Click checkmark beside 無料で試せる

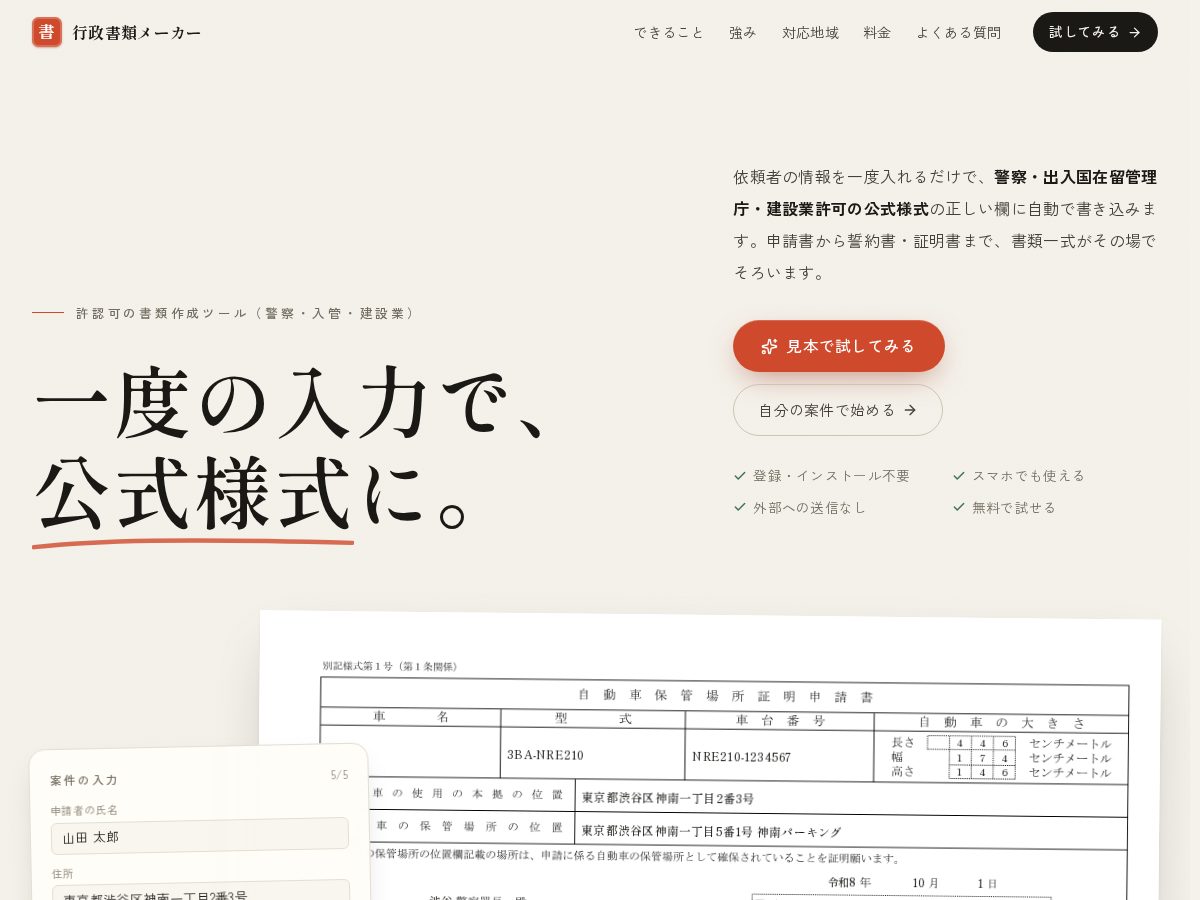click(x=959, y=507)
